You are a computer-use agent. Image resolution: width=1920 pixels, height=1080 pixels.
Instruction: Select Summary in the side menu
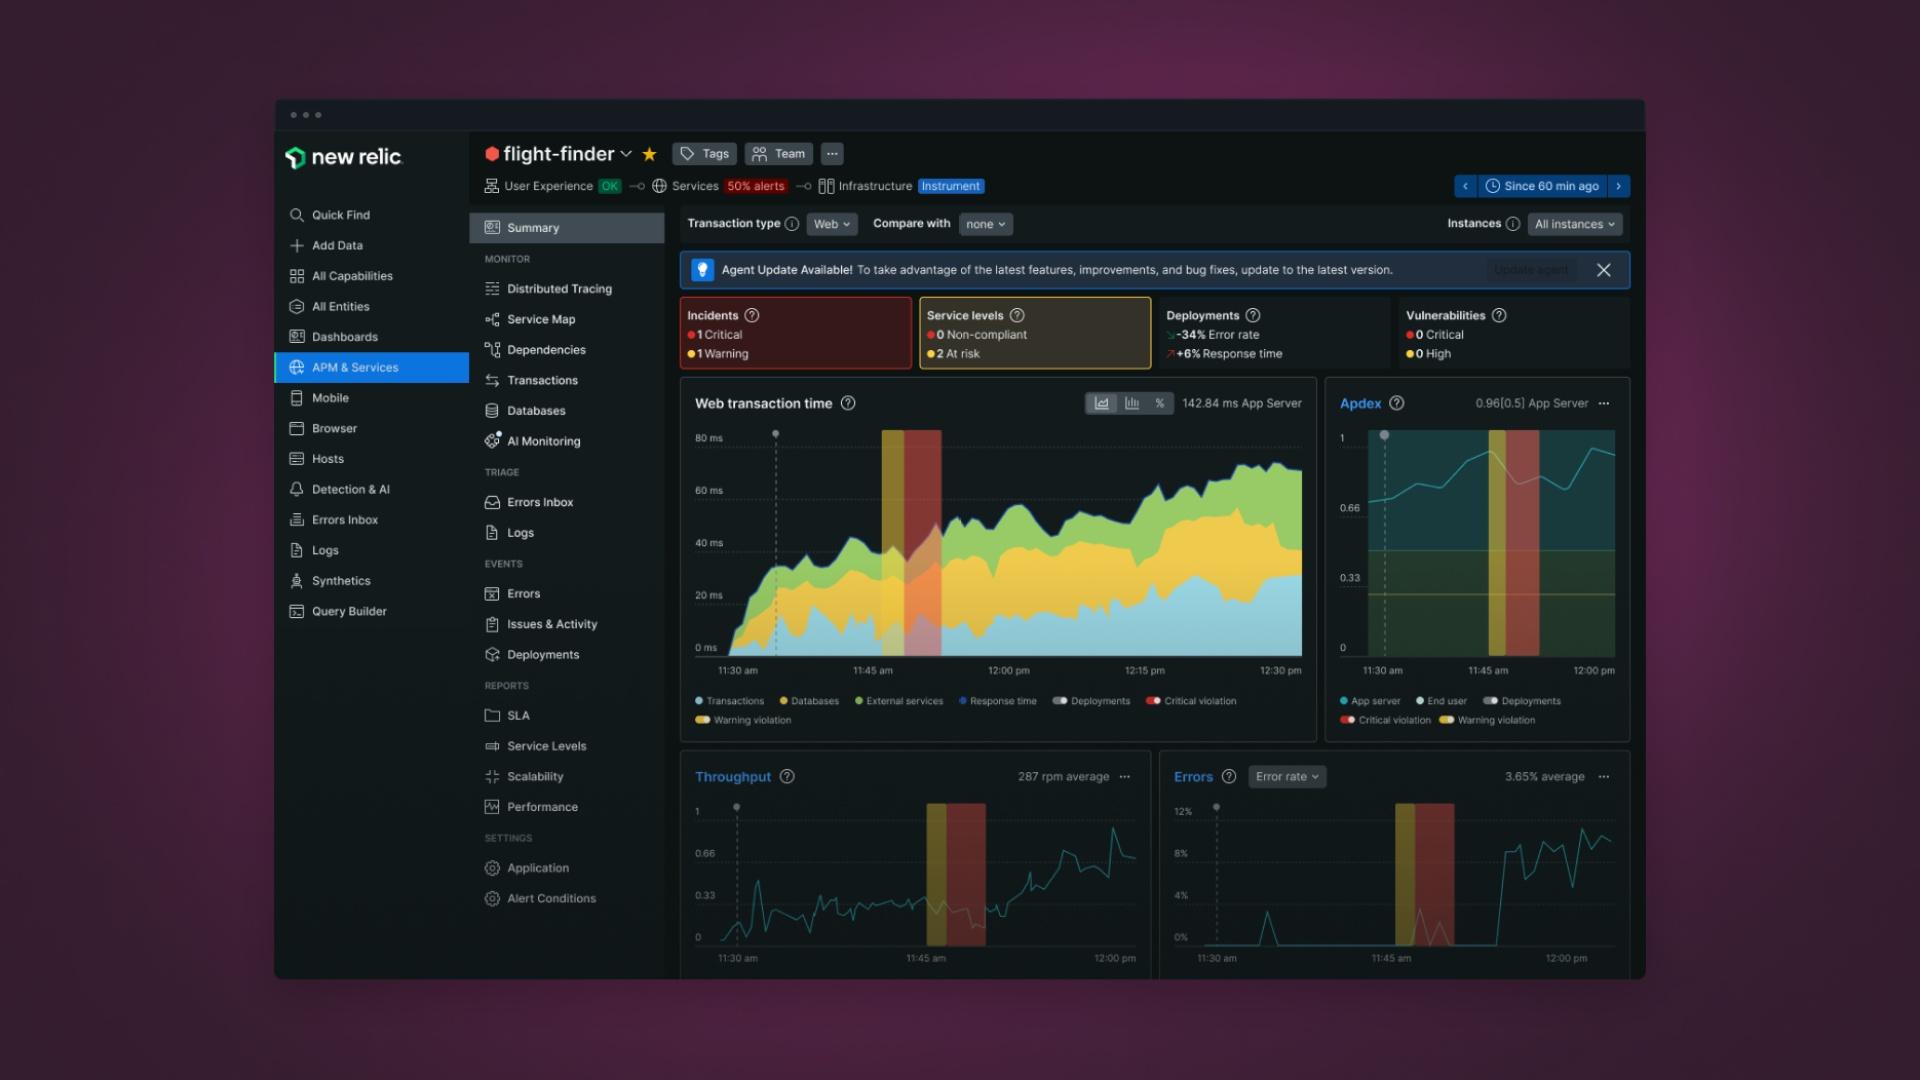[567, 228]
